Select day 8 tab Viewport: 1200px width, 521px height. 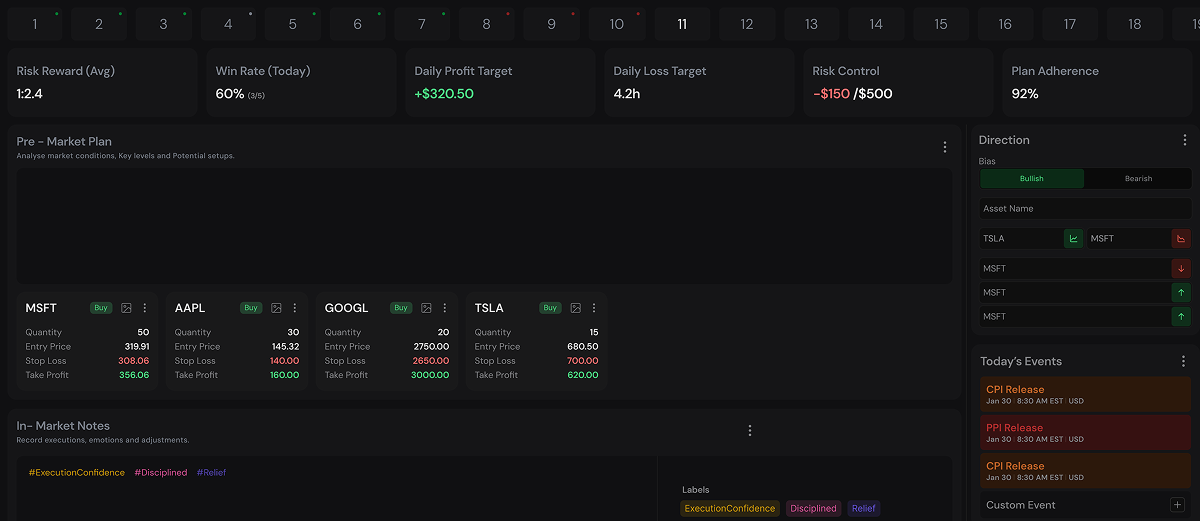point(487,24)
